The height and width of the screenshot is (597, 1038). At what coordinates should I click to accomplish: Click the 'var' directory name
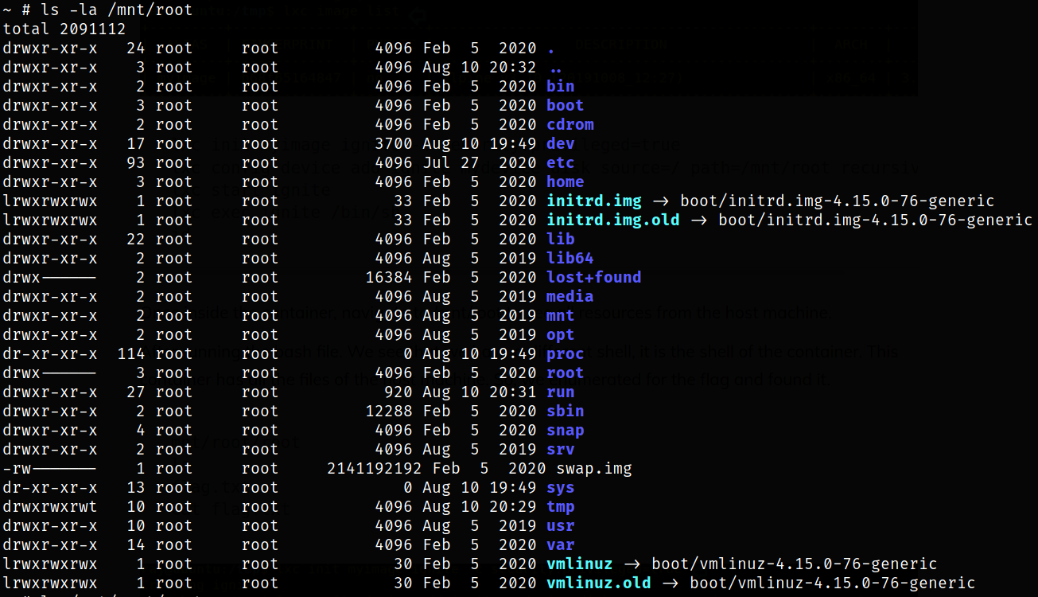(x=560, y=545)
